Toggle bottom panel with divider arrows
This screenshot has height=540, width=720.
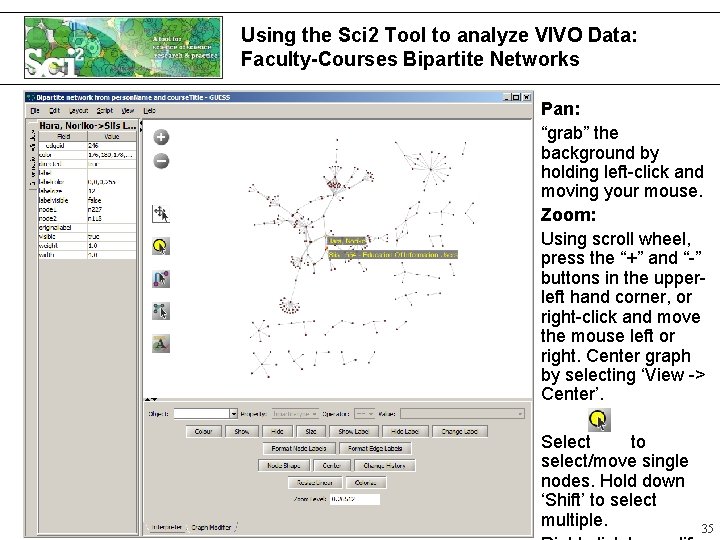152,399
